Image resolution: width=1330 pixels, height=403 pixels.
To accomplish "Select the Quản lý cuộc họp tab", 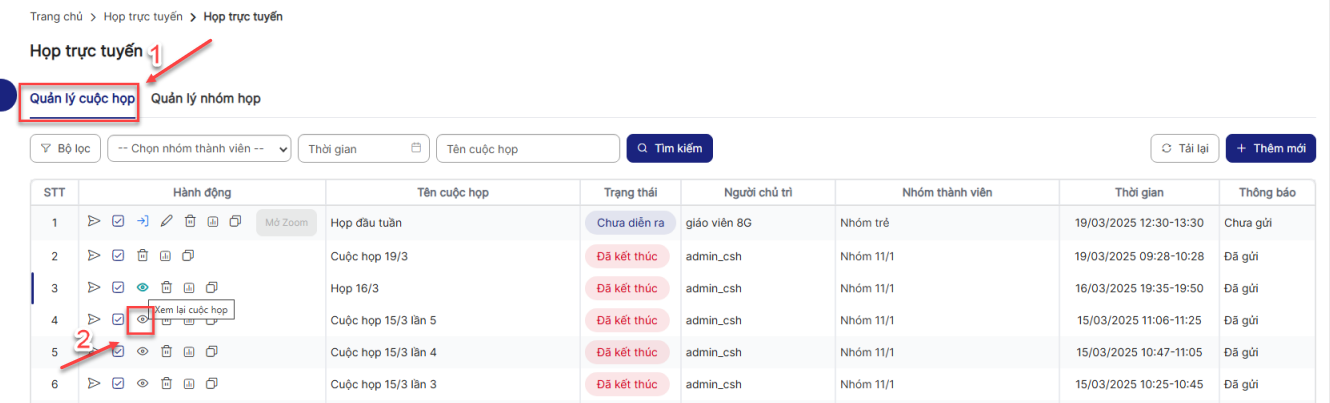I will coord(82,98).
